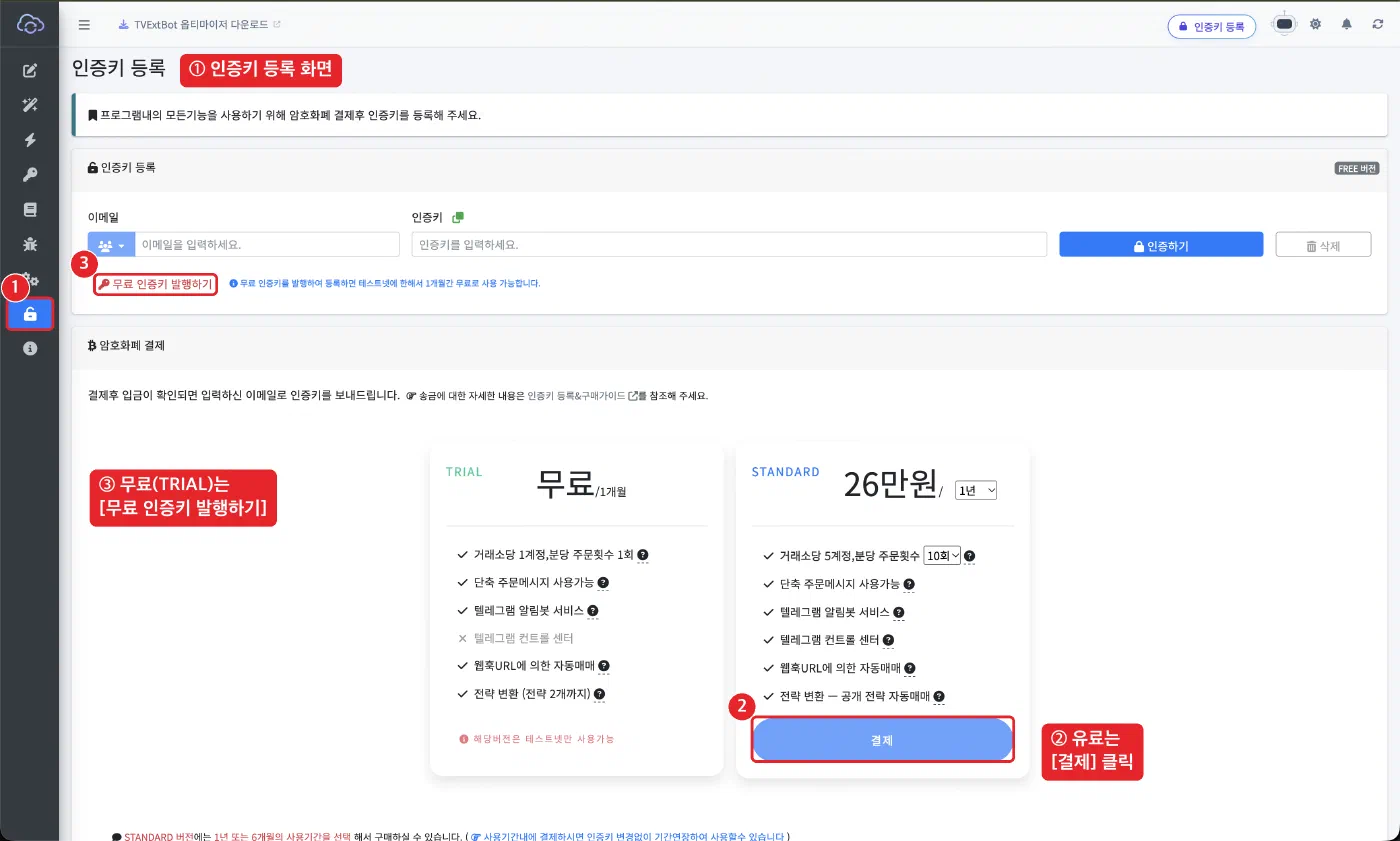Open the 1년 subscription period dropdown
The image size is (1400, 841).
pos(976,490)
